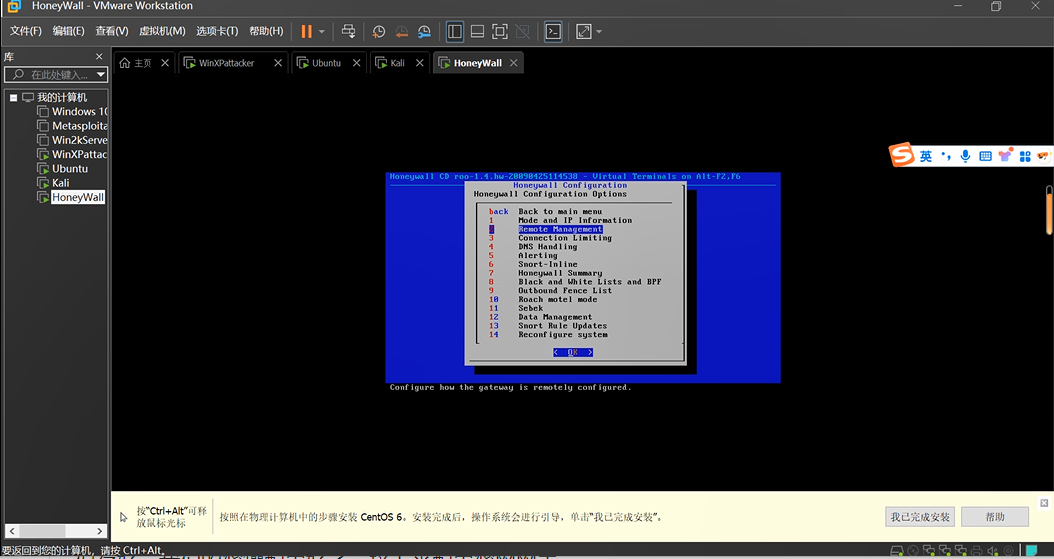Viewport: 1054px width, 559px height.
Task: Open the 虚拟机(M) menu
Action: tap(162, 31)
